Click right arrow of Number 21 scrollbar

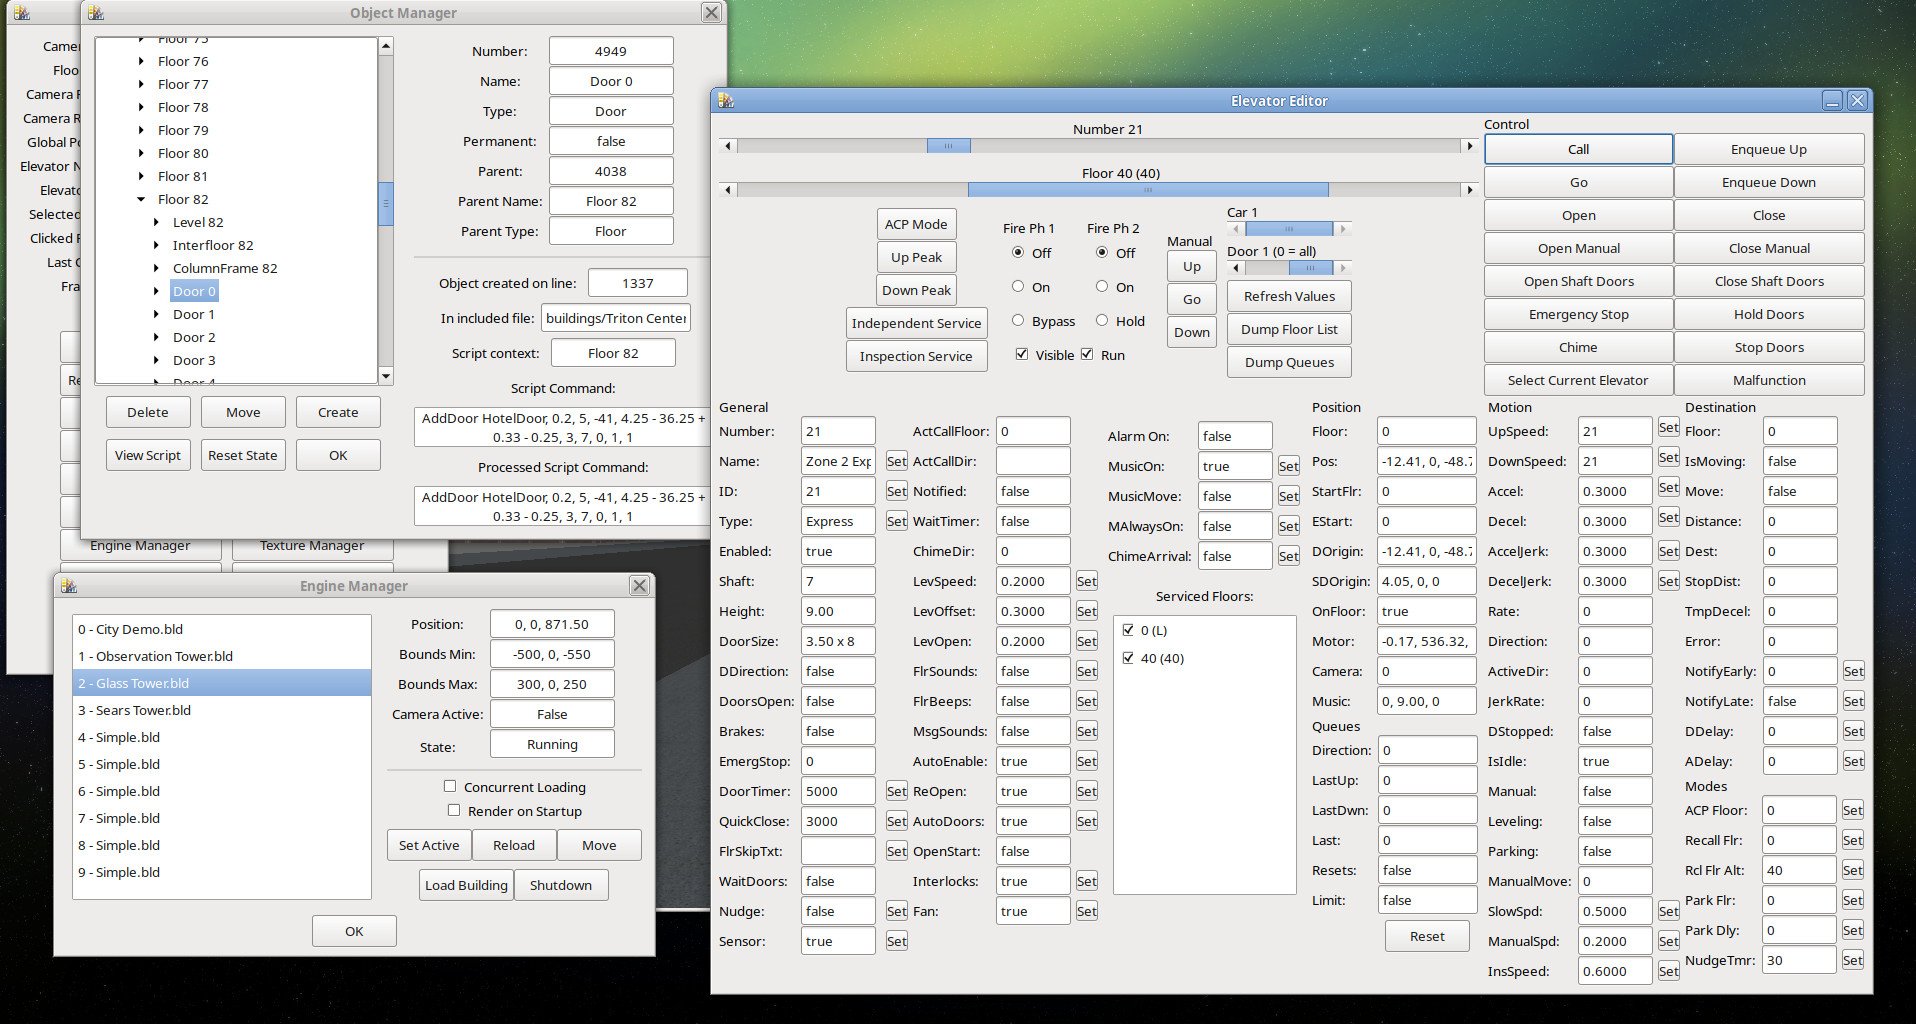click(x=1469, y=146)
